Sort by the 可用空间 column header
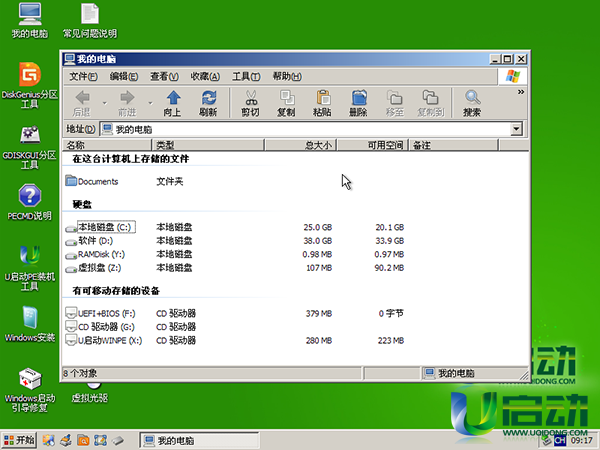The width and height of the screenshot is (600, 450). coord(373,145)
